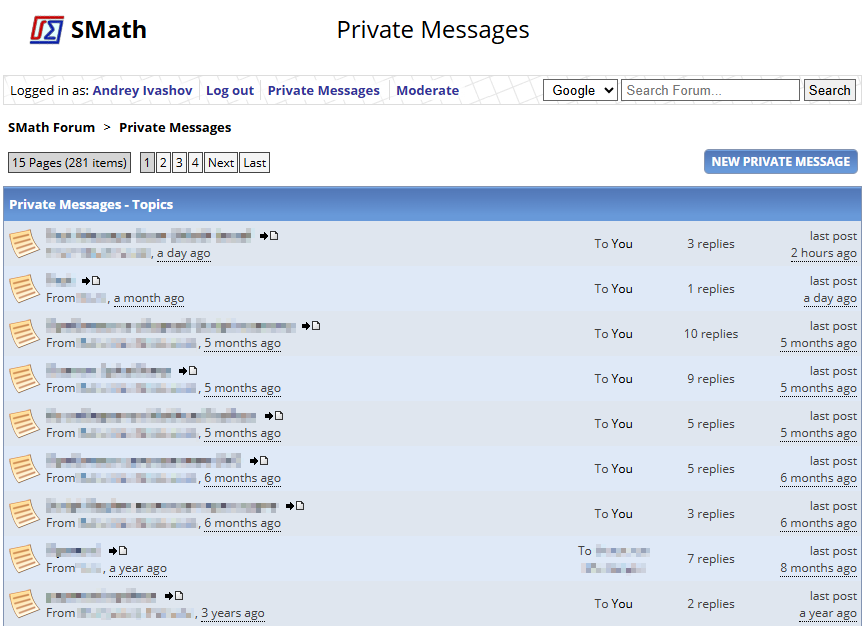
Task: Jump to page 3 of messages
Action: pyautogui.click(x=179, y=162)
